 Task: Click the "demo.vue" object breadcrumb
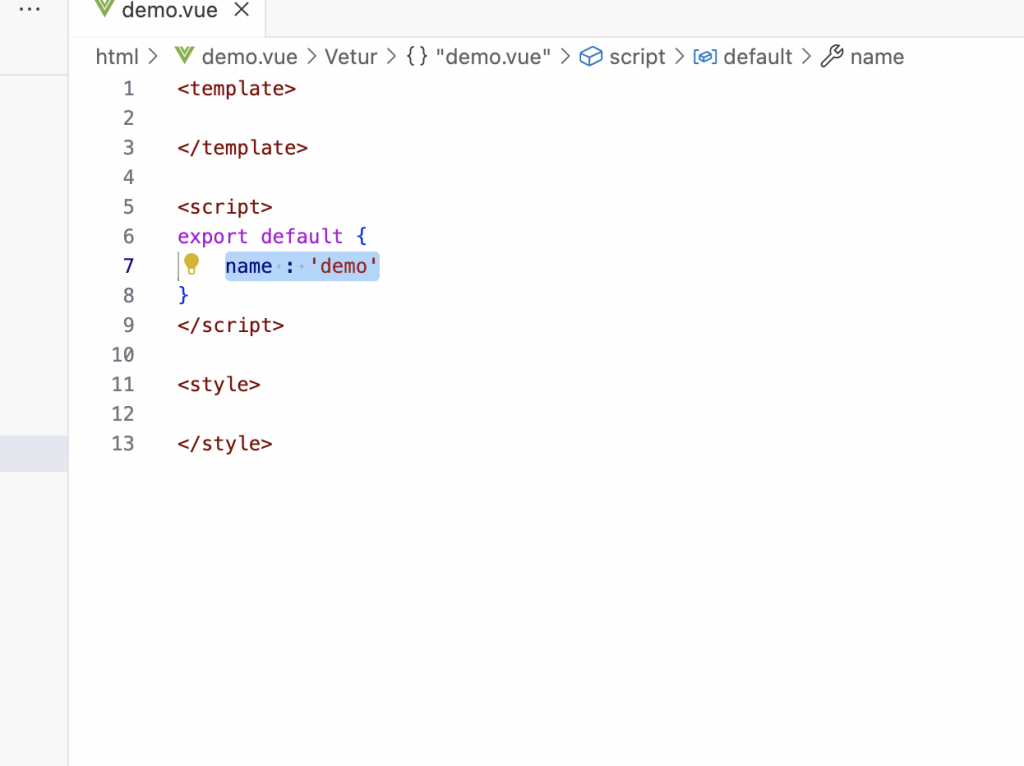pyautogui.click(x=493, y=57)
